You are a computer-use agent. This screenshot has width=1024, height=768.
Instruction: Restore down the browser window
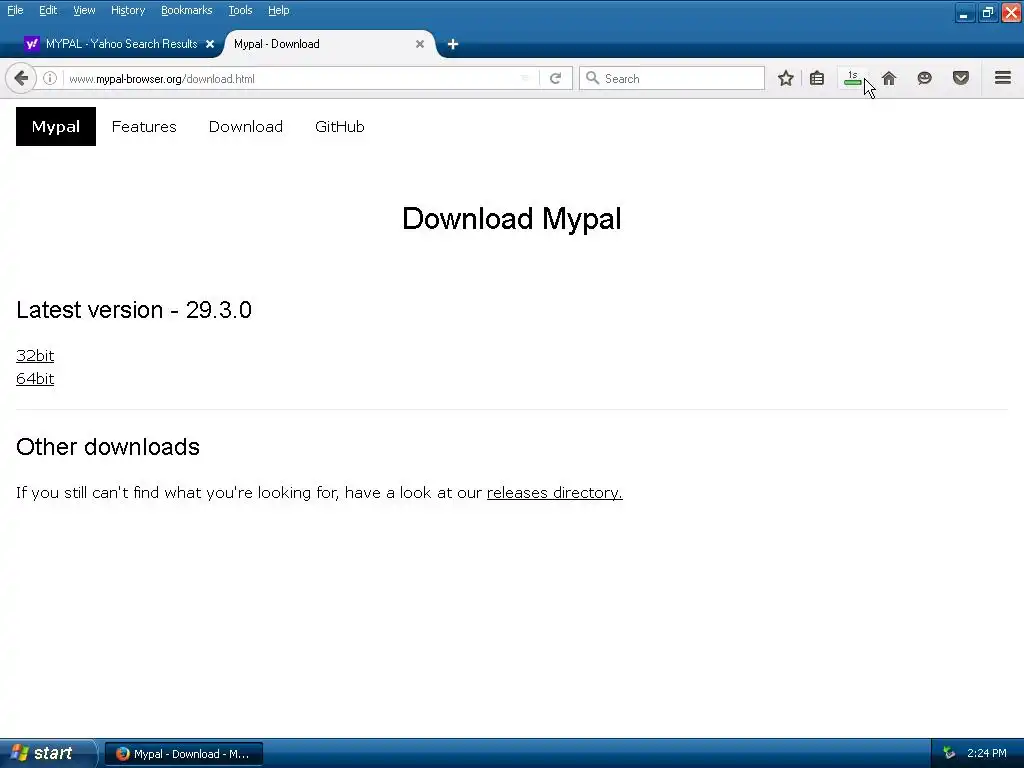point(988,12)
